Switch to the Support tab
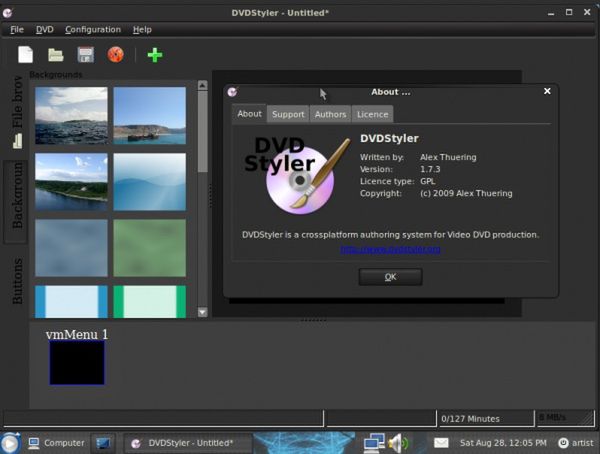Viewport: 600px width, 454px height. 288,114
